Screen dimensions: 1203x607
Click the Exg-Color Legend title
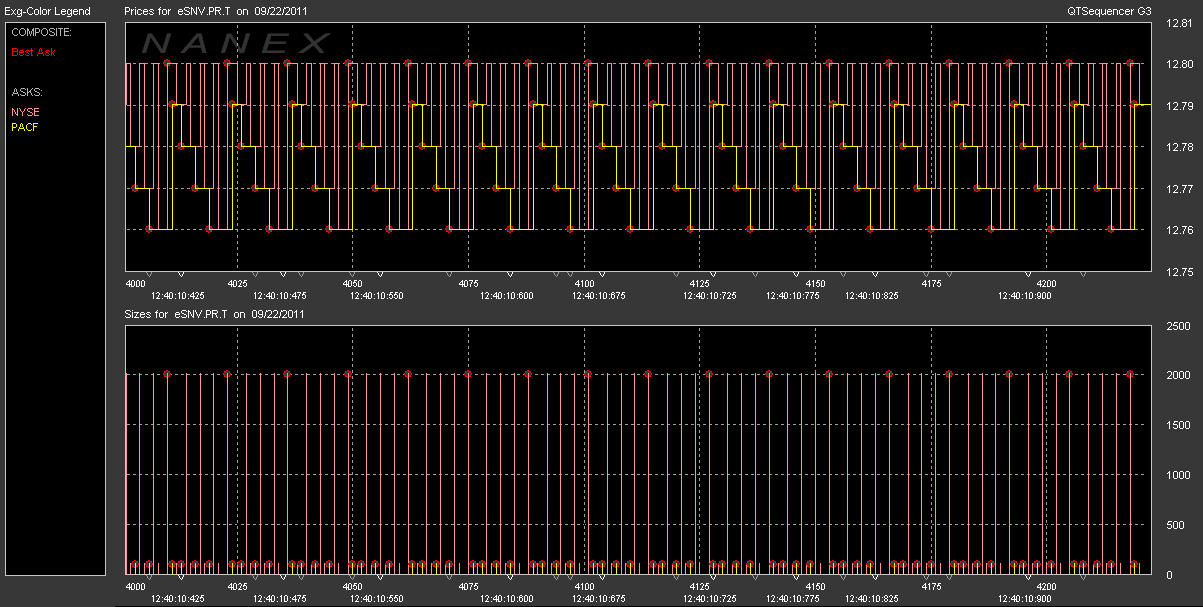(46, 11)
